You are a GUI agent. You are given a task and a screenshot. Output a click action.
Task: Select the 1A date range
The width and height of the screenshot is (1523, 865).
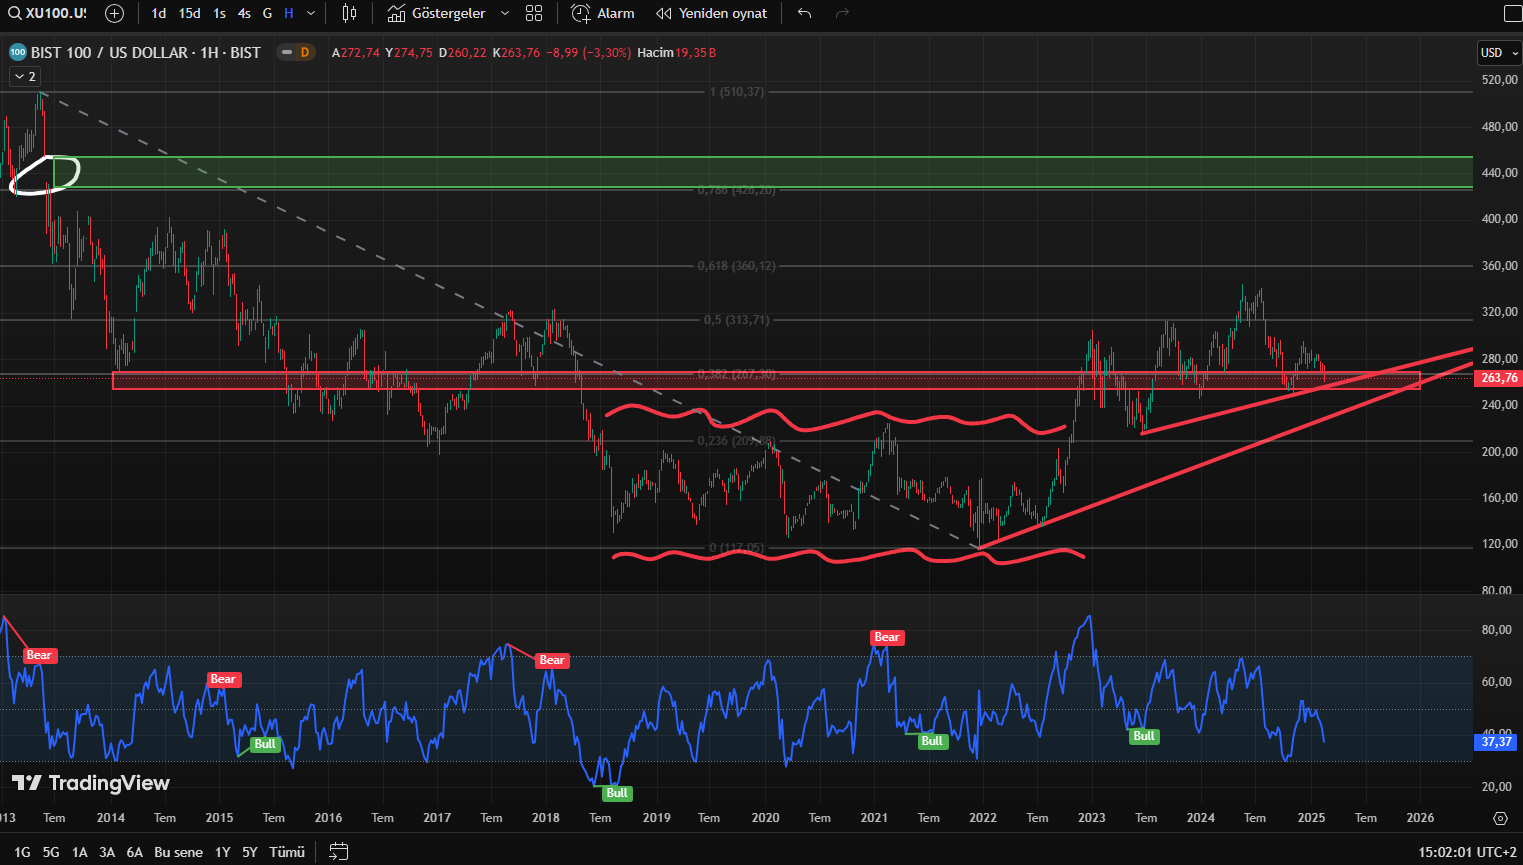[x=80, y=852]
